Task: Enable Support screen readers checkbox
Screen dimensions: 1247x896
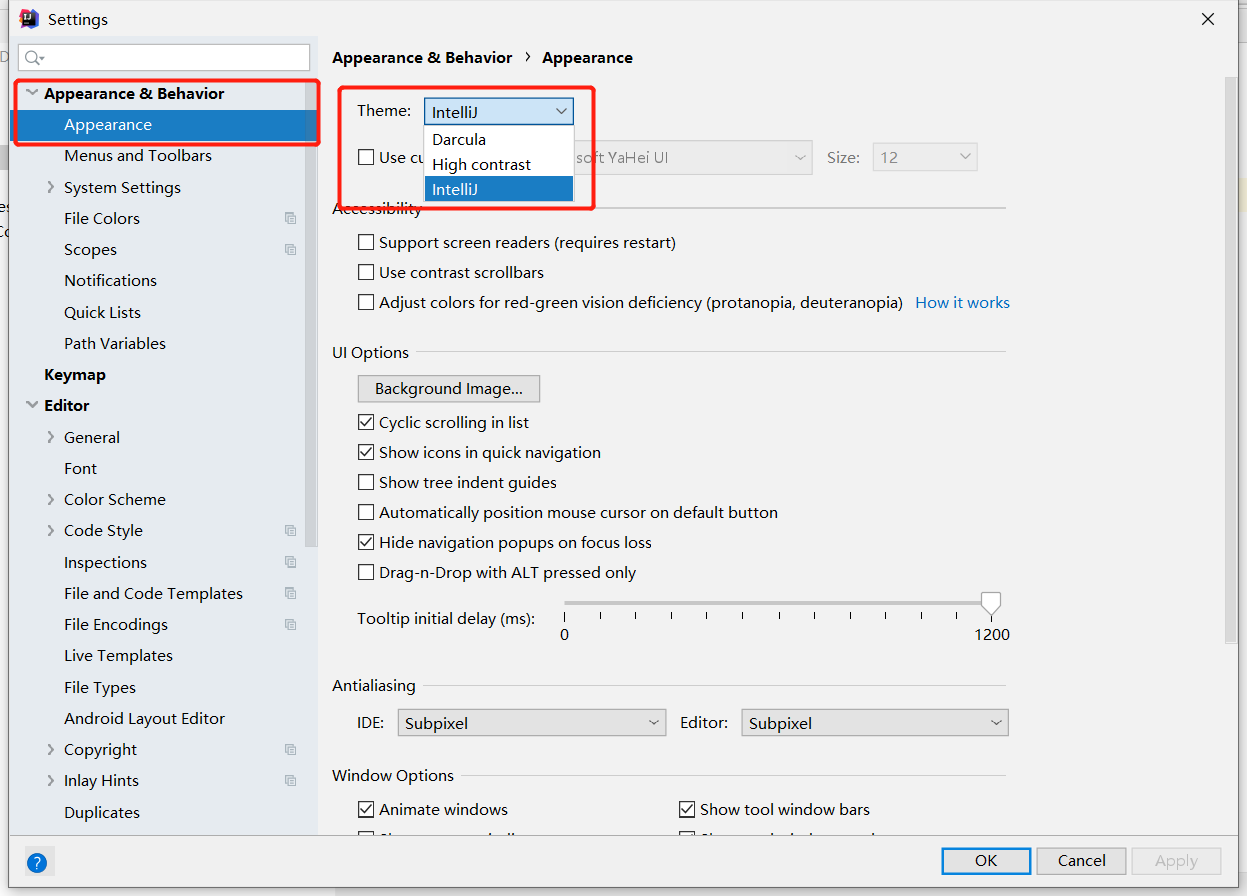Action: 366,242
